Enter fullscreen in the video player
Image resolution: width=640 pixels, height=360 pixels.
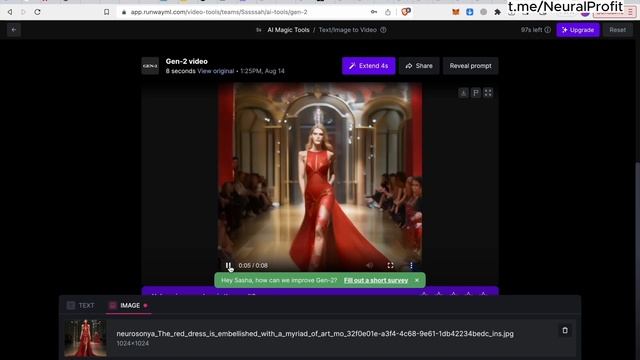pos(391,265)
